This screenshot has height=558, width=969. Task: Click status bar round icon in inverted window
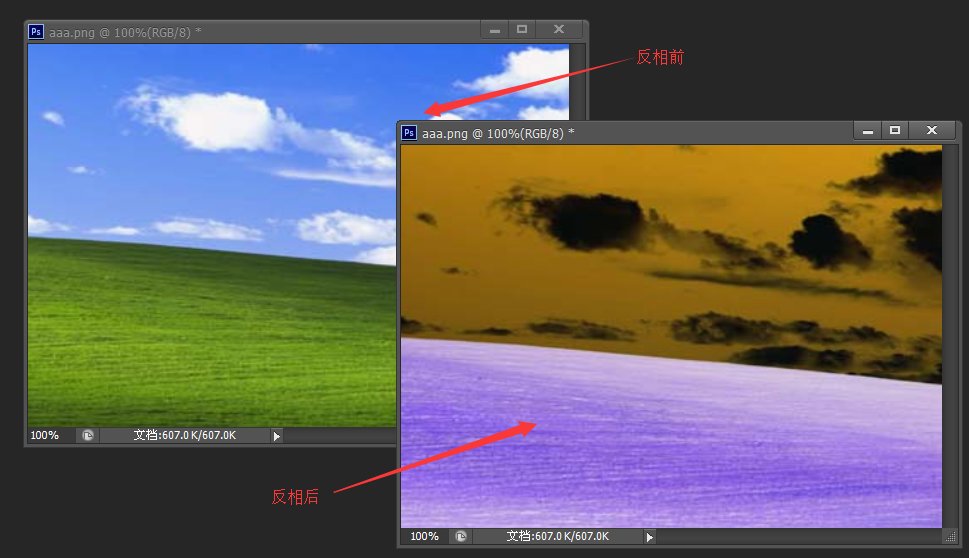pos(461,536)
